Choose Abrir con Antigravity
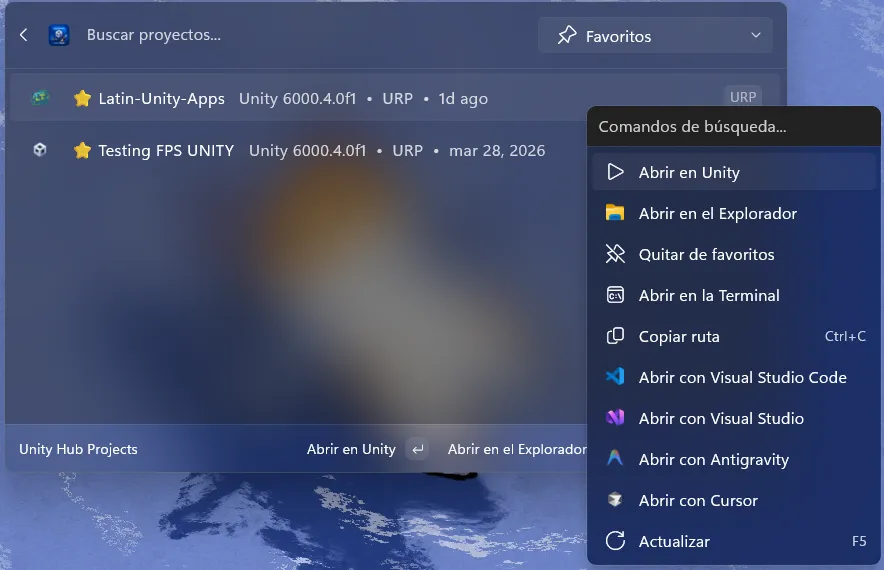The image size is (884, 570). 733,459
